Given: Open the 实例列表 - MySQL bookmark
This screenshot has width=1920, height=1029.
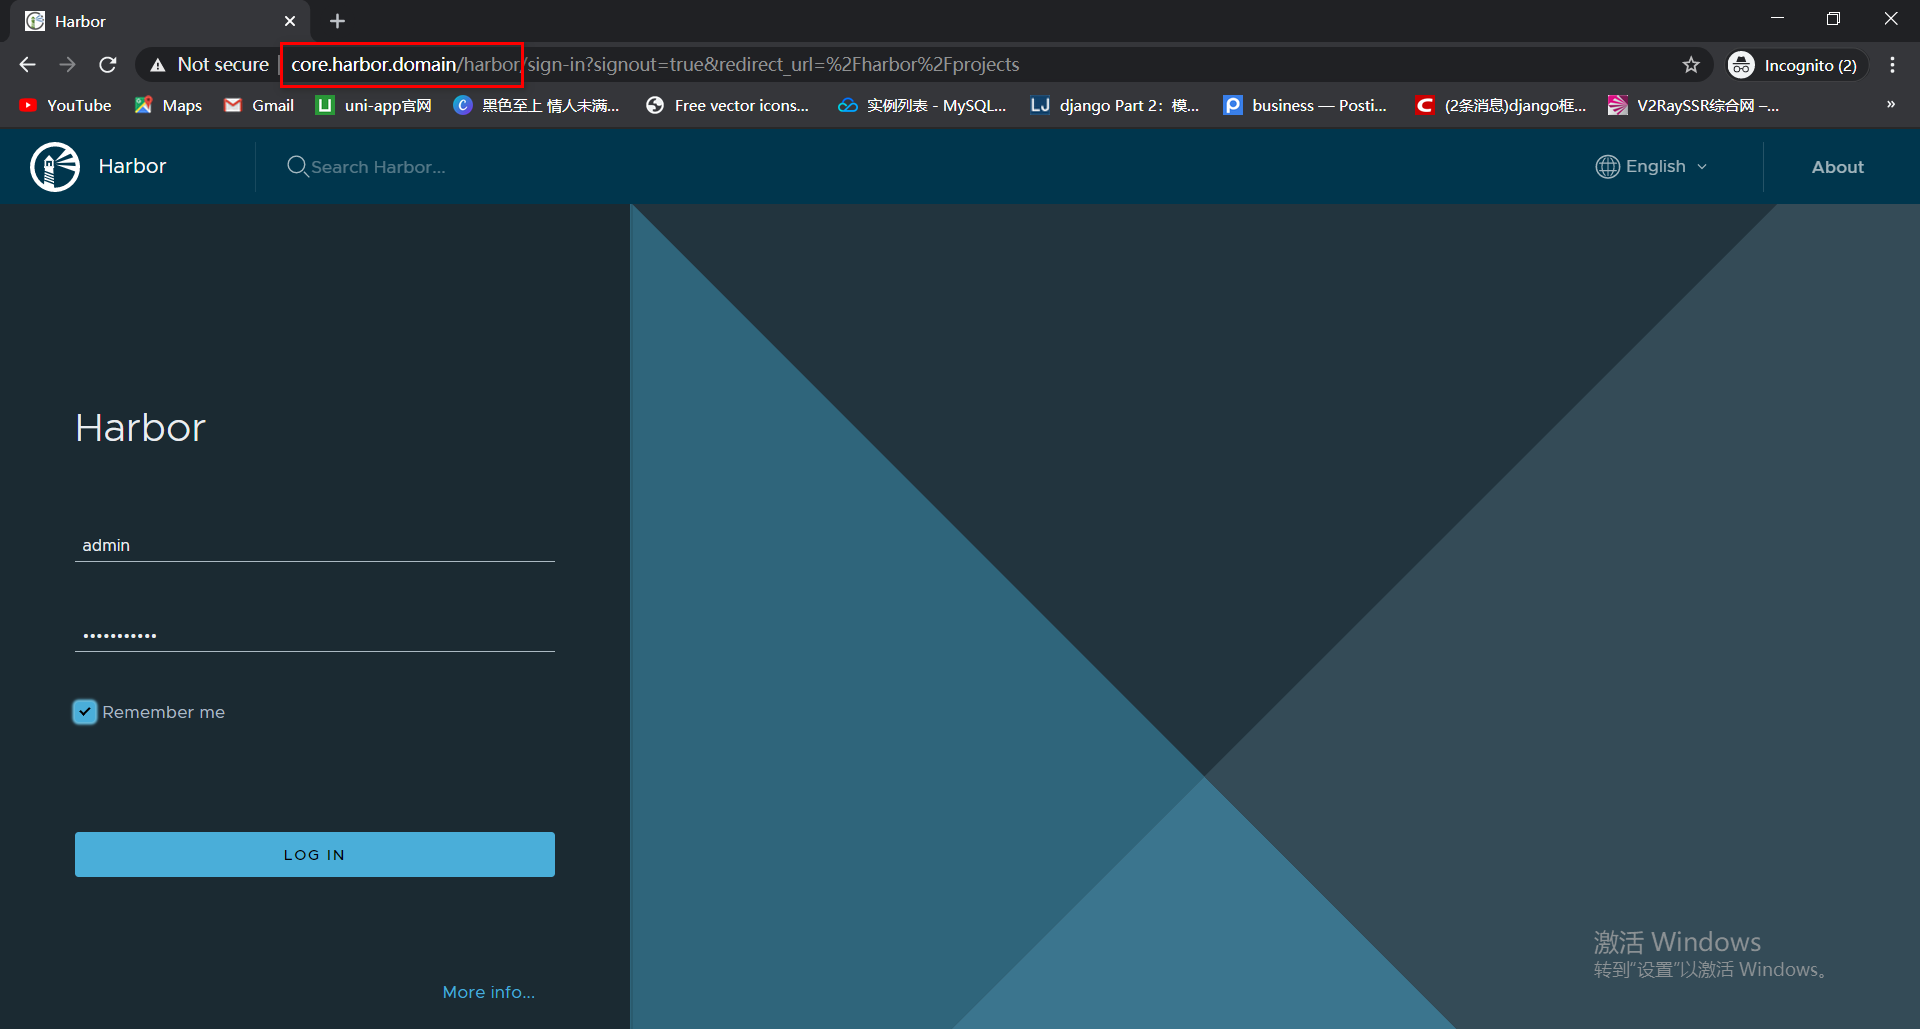Looking at the screenshot, I should coord(922,105).
